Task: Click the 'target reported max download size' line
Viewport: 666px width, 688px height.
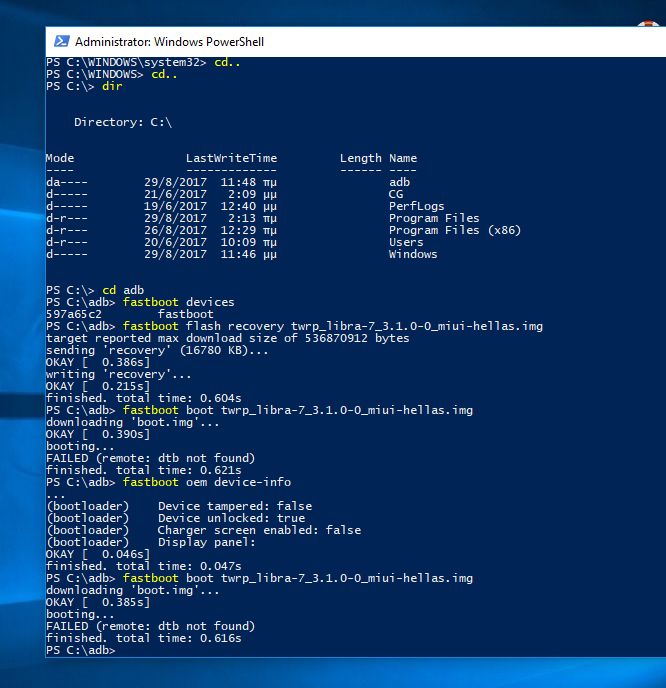Action: tap(227, 338)
